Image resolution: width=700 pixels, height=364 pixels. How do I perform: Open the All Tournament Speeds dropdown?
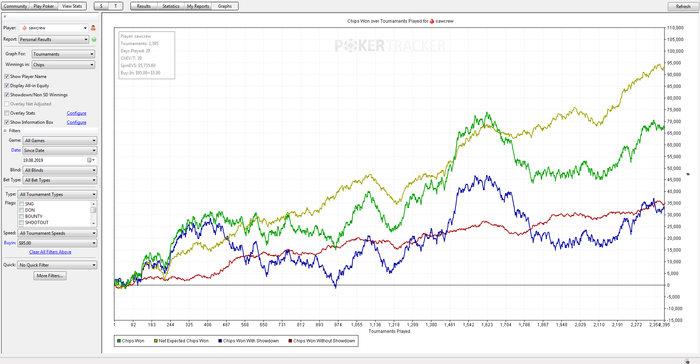(x=57, y=233)
